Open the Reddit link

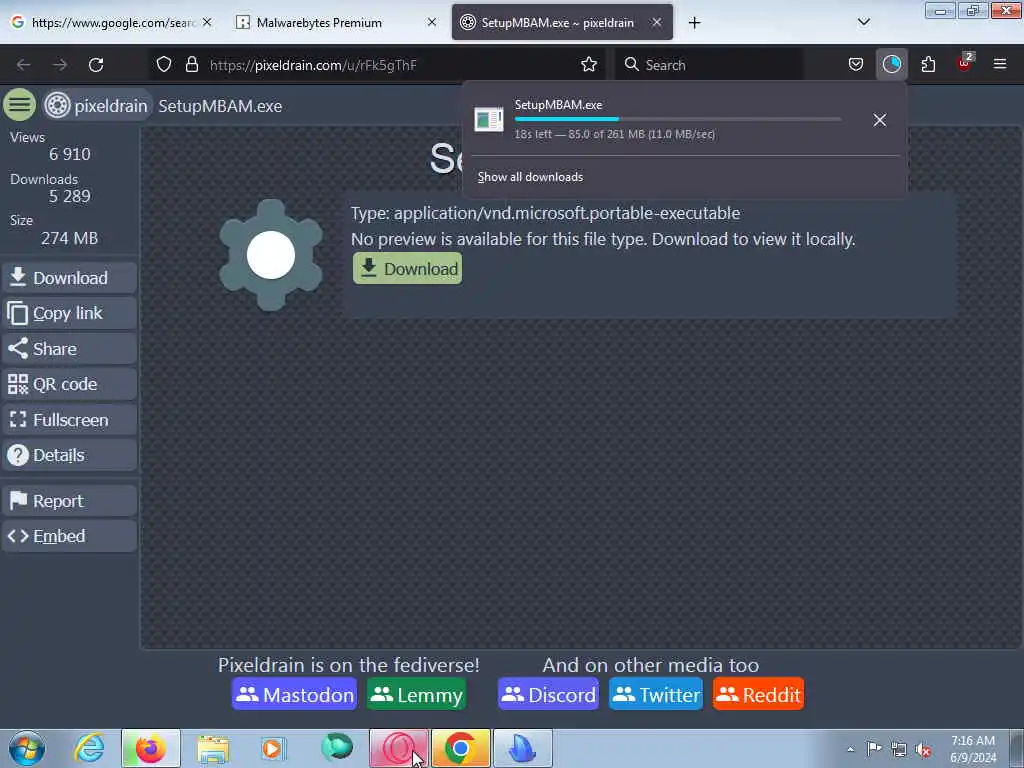758,694
